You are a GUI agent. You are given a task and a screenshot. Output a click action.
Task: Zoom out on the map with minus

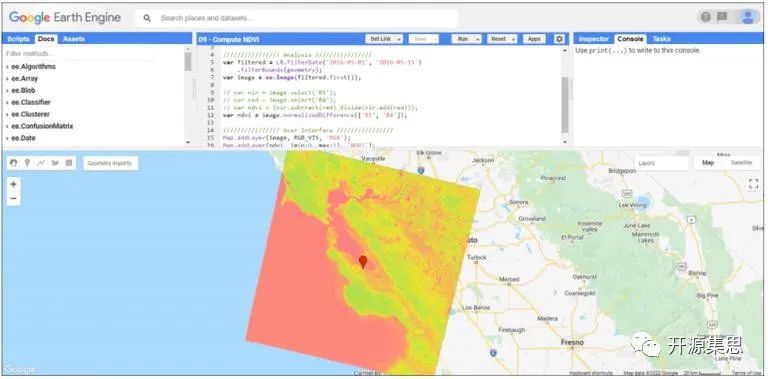[13, 198]
